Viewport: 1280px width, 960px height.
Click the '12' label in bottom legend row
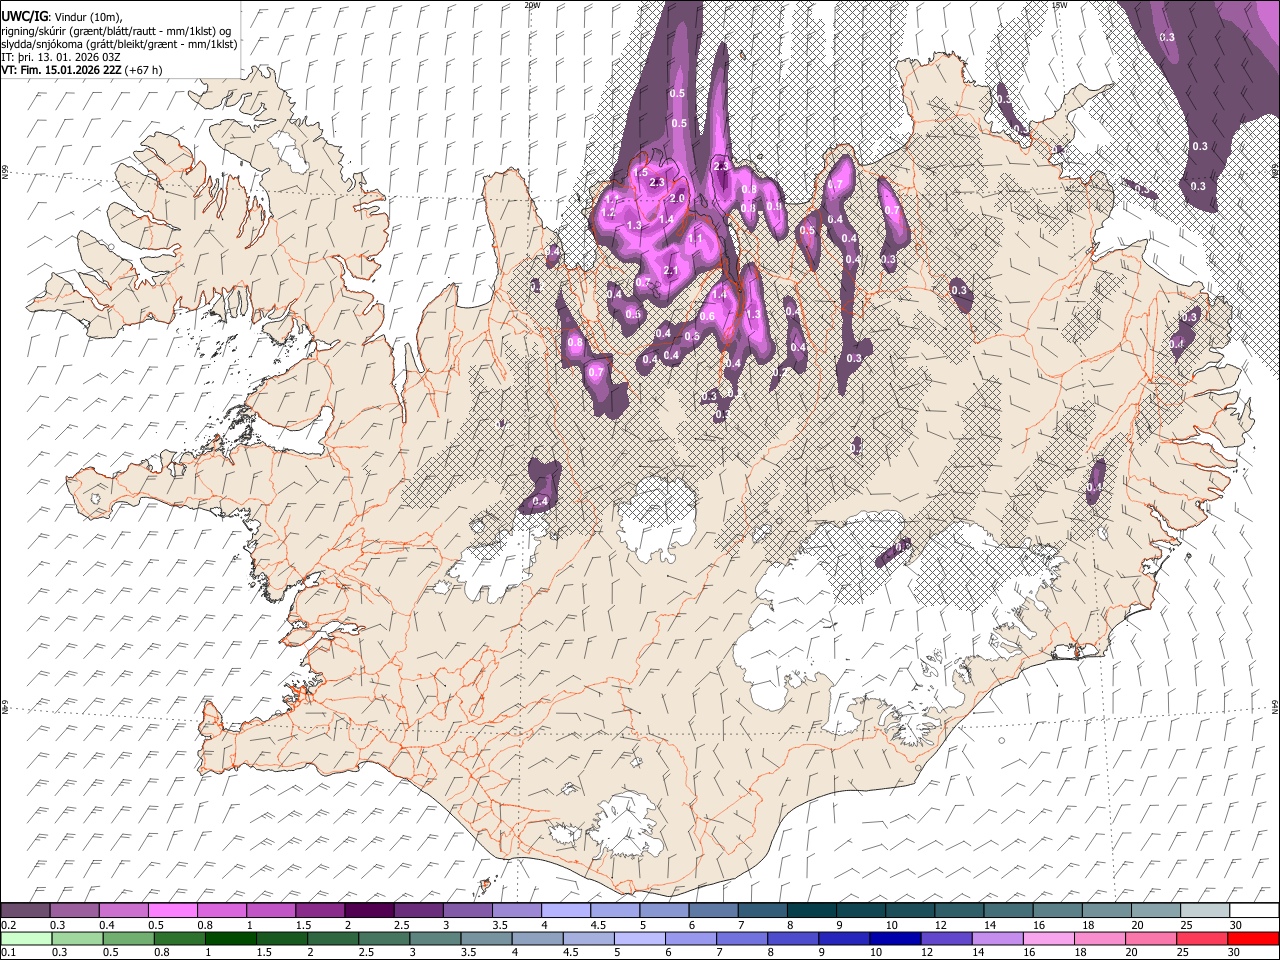tap(927, 952)
